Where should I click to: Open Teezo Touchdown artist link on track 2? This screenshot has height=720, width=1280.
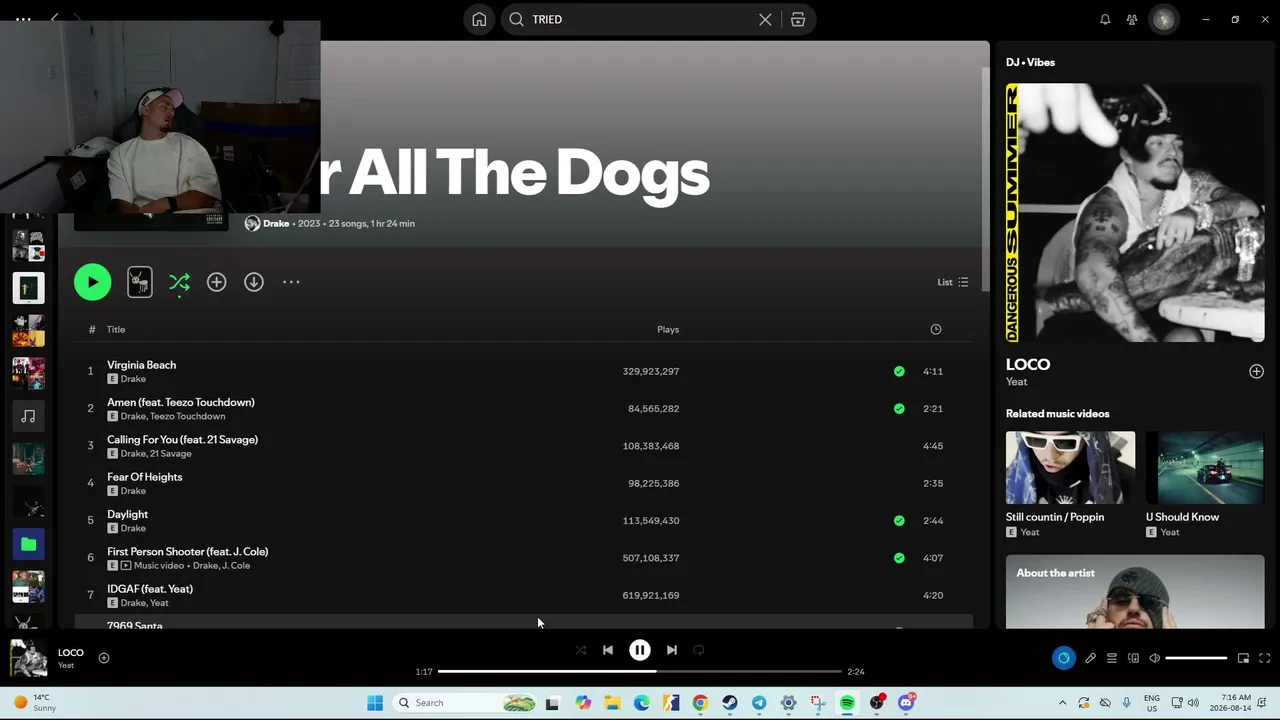point(187,416)
